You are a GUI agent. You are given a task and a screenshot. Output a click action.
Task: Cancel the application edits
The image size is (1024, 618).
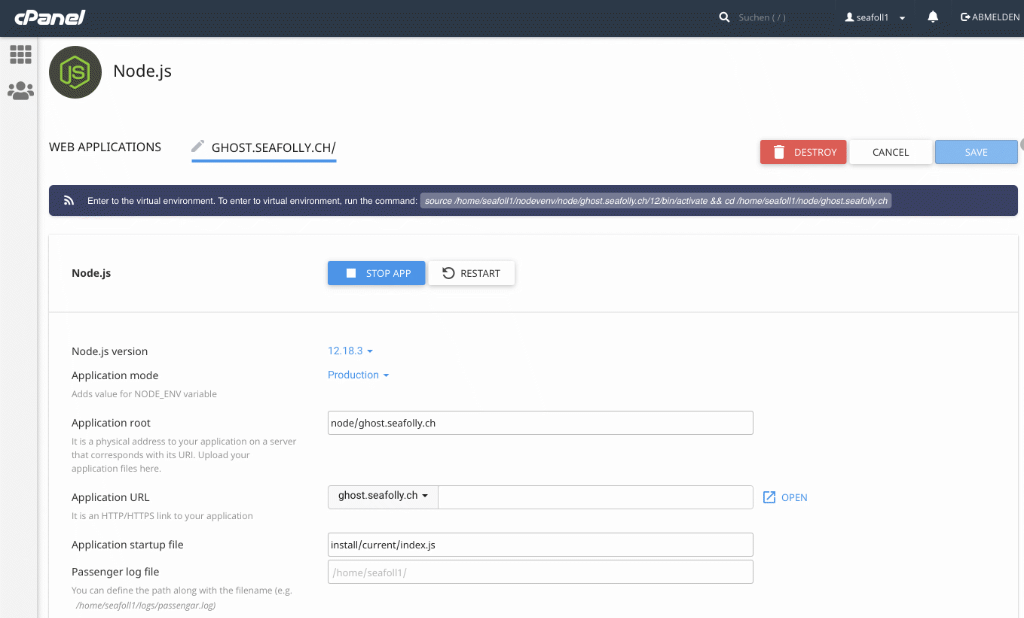890,152
